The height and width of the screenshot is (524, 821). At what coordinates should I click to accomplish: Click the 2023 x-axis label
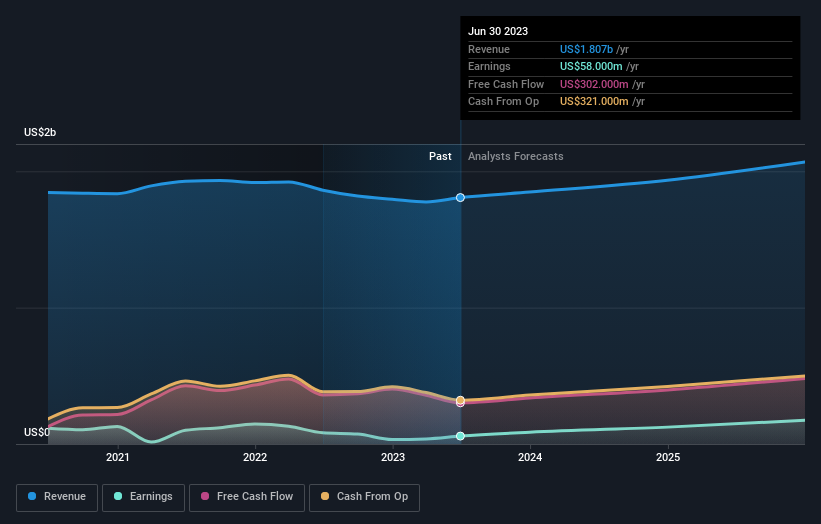[x=393, y=458]
